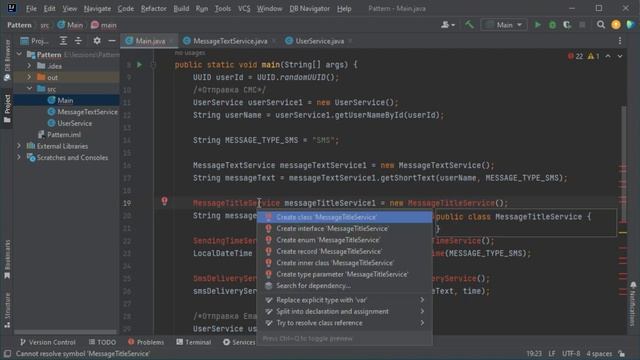Open the user account icon dropdown
This screenshot has height=360, width=640.
(448, 25)
